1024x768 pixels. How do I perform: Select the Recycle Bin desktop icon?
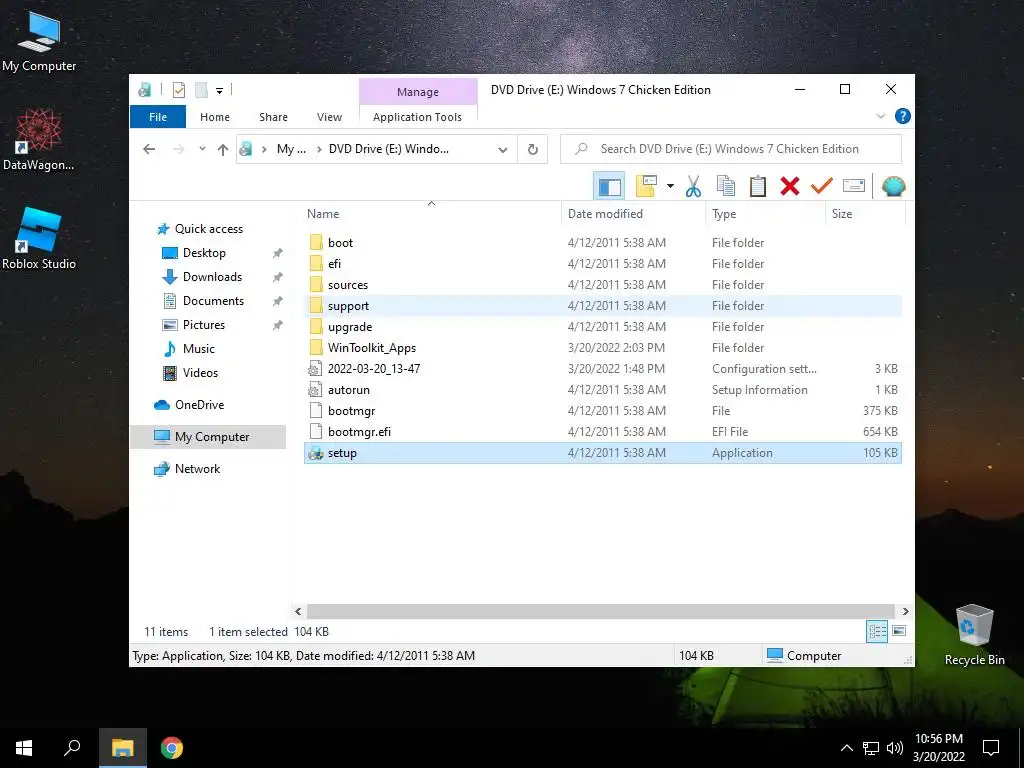pos(974,635)
